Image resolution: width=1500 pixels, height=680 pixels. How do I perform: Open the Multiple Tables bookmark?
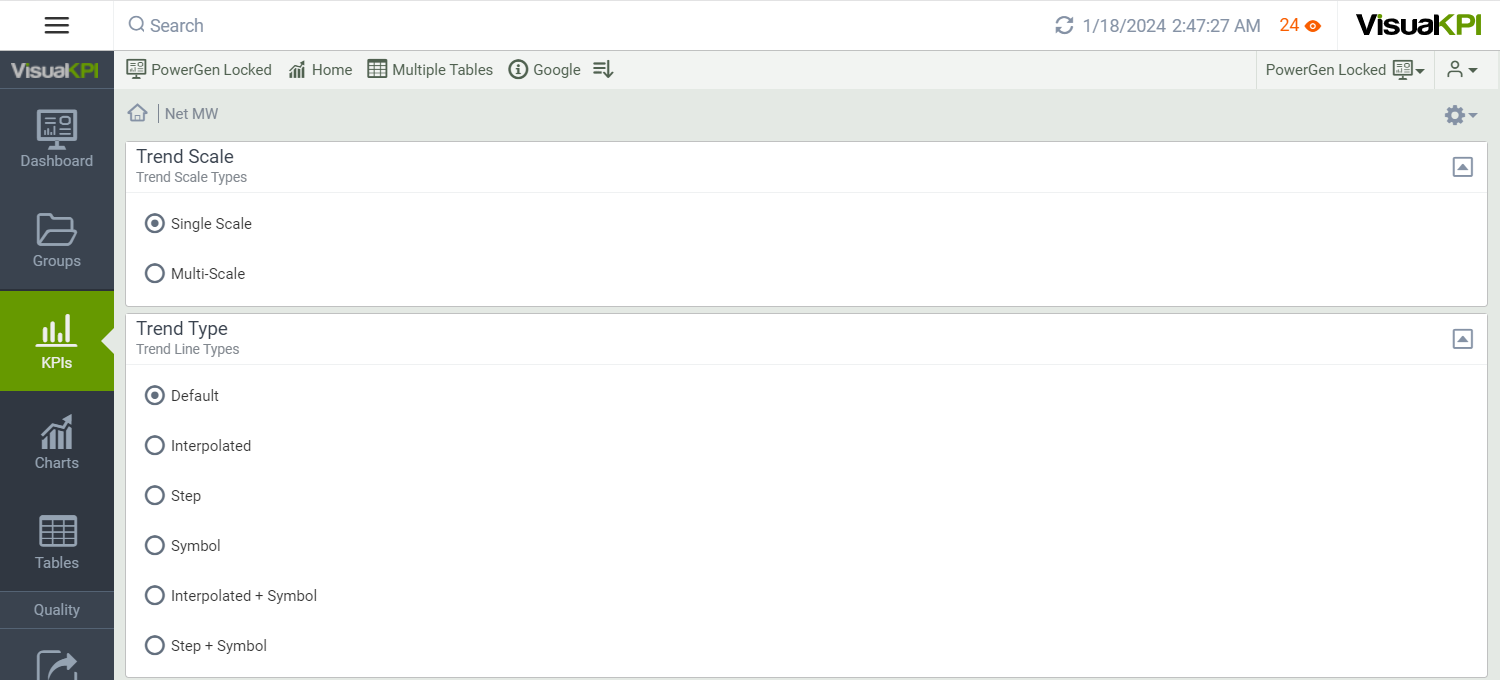430,69
